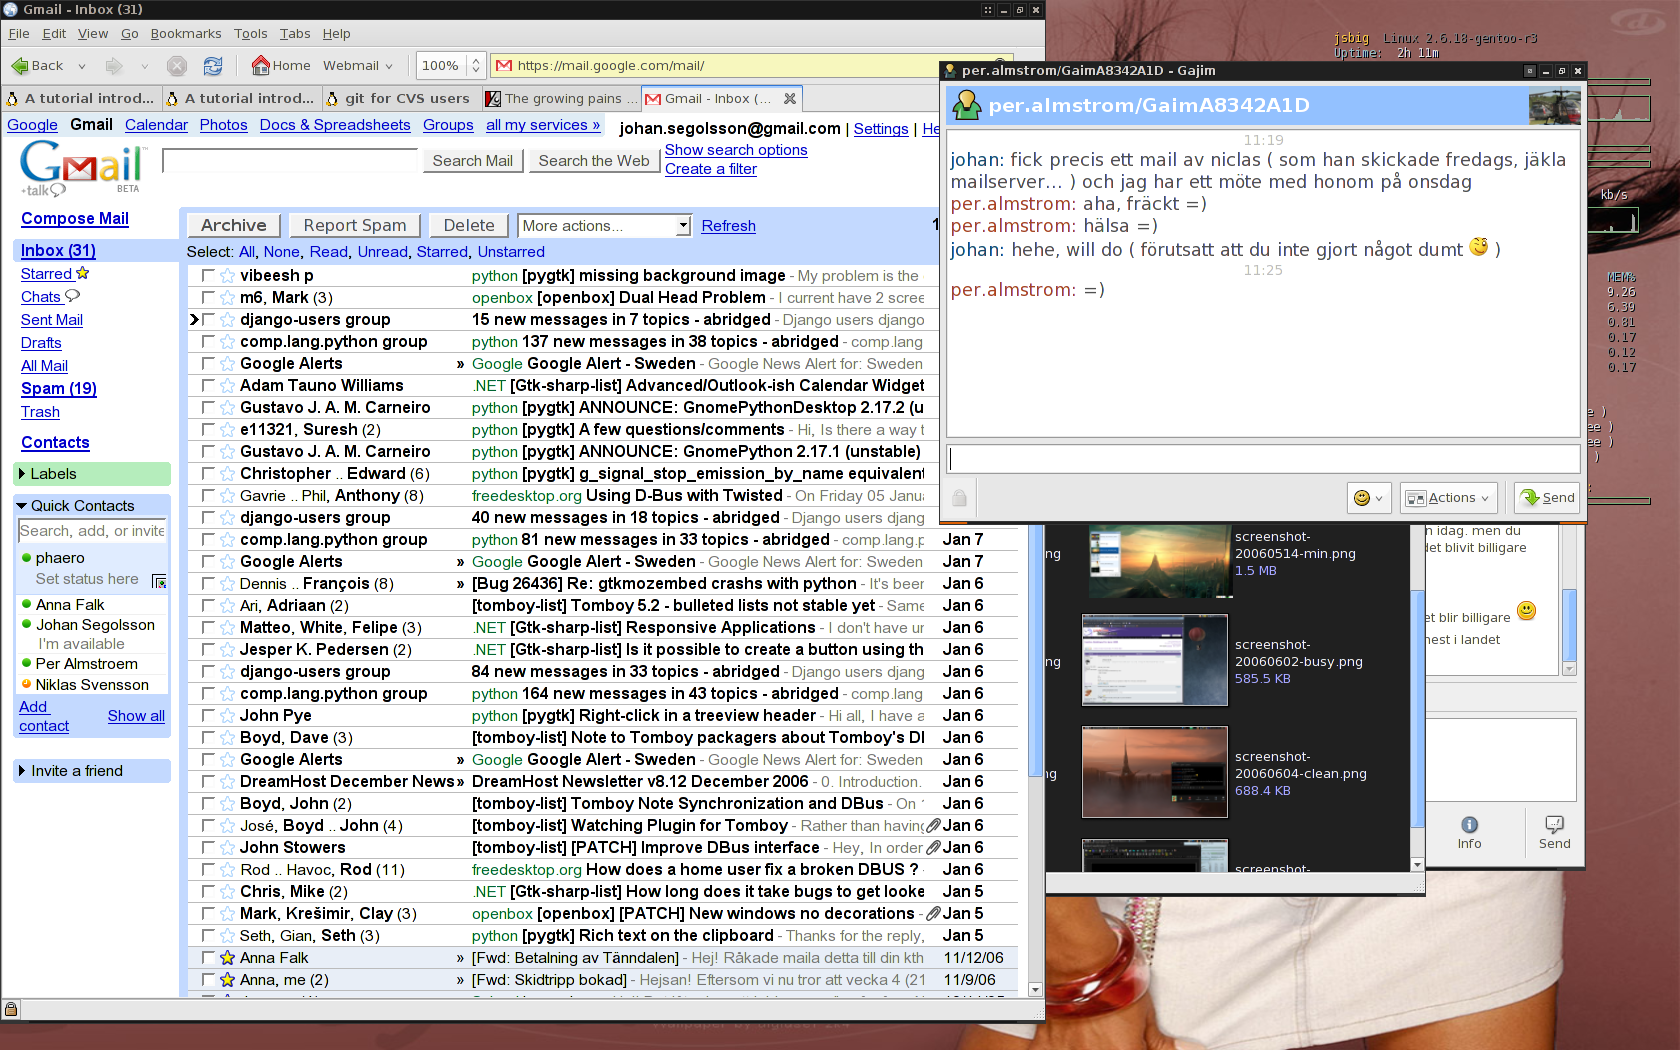The width and height of the screenshot is (1680, 1050).
Task: Reload the page with the refresh icon
Action: (x=213, y=66)
